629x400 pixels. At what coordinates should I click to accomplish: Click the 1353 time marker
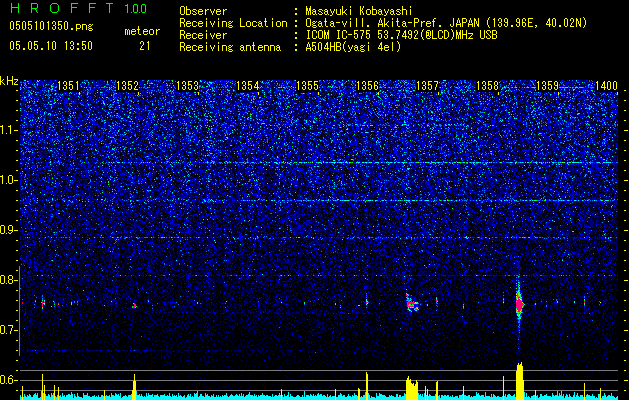[x=187, y=85]
